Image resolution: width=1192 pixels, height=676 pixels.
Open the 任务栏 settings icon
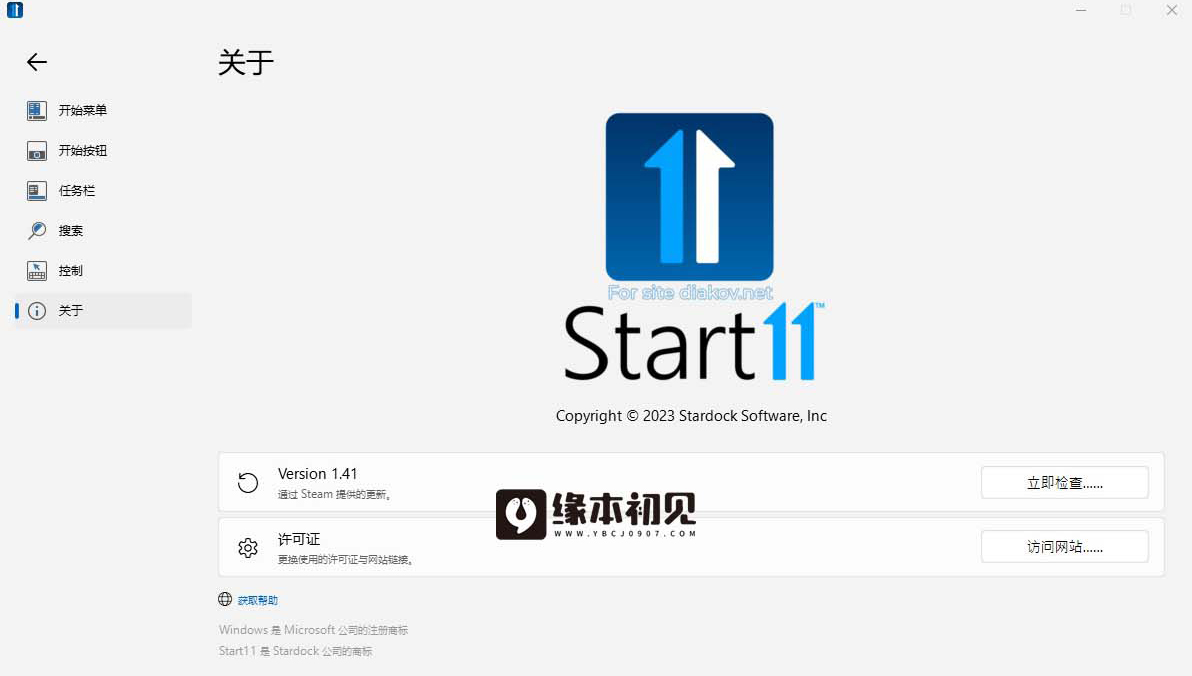pyautogui.click(x=36, y=191)
